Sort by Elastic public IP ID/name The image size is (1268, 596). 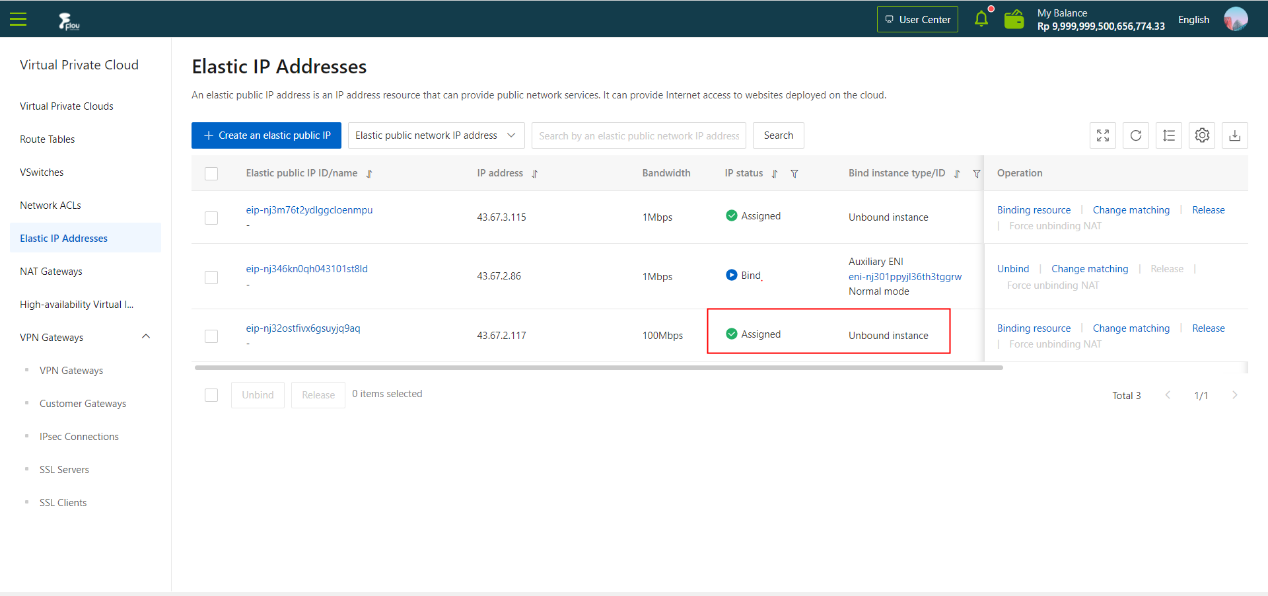pos(369,174)
